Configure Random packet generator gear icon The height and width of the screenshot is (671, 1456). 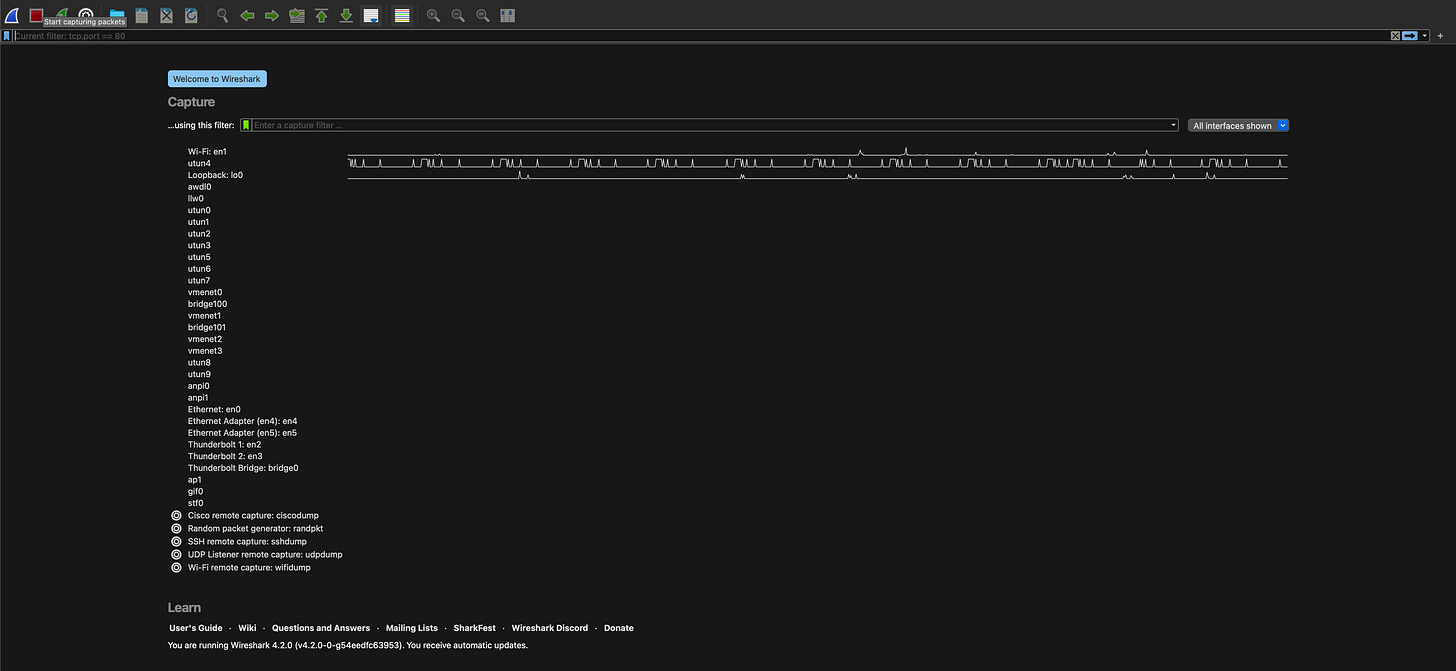(x=176, y=528)
